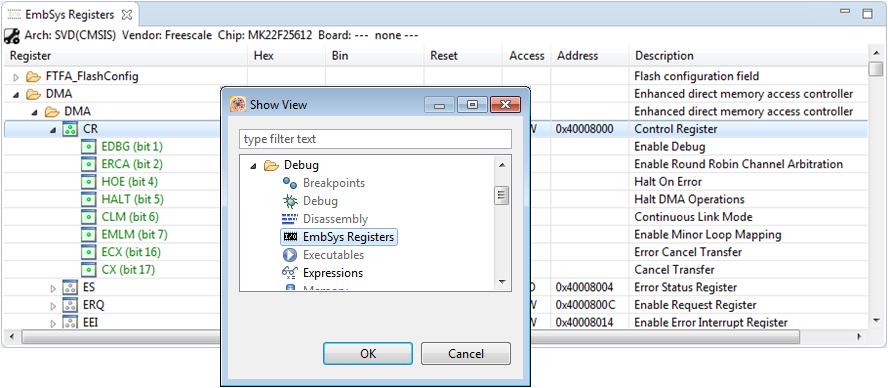
Task: Expand the ES register node
Action: click(x=53, y=288)
